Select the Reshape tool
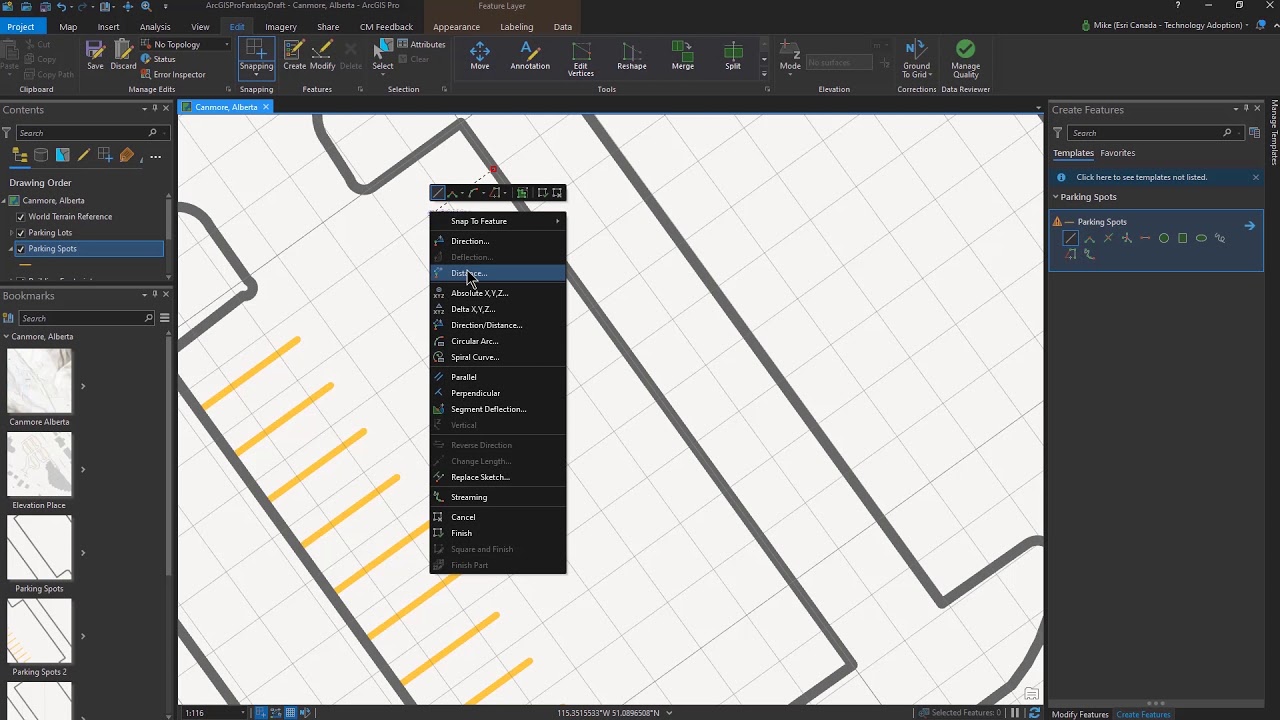Screen dimensions: 1280x720 tap(632, 55)
